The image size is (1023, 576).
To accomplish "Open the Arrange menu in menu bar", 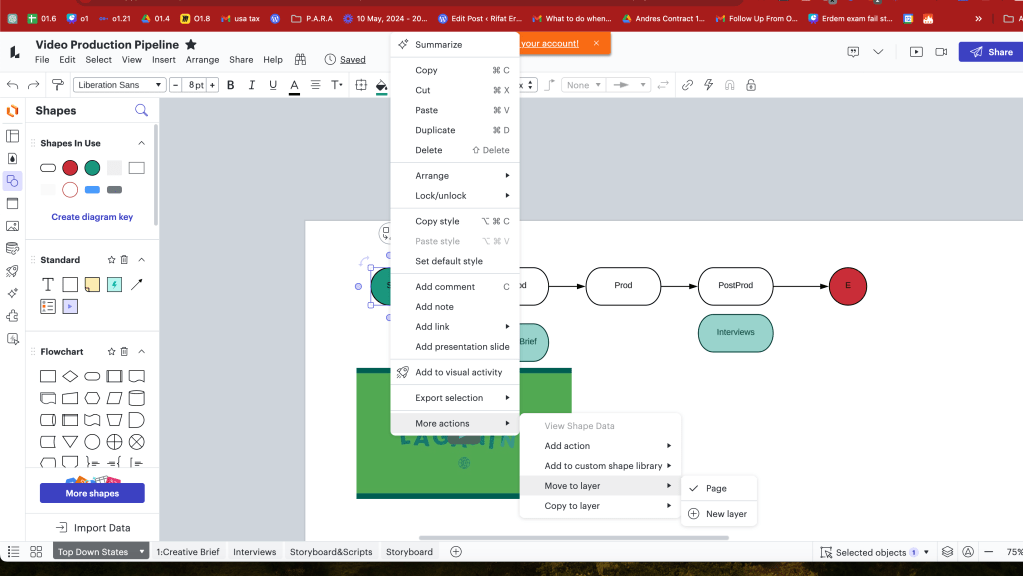I will pyautogui.click(x=202, y=59).
